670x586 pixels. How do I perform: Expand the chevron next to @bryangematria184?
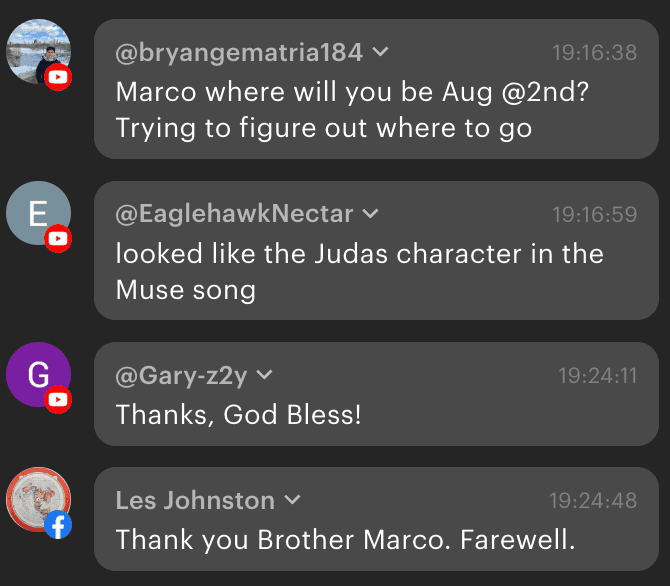click(381, 52)
